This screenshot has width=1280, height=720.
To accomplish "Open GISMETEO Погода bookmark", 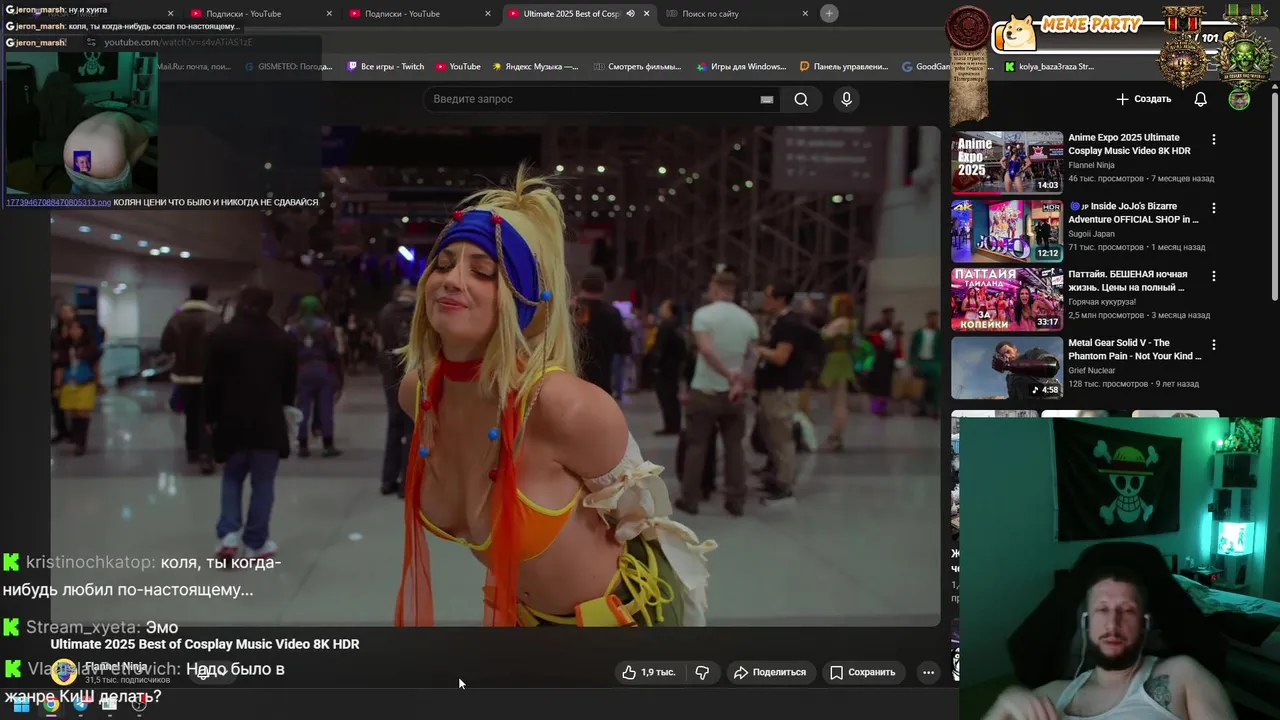I will click(x=289, y=66).
